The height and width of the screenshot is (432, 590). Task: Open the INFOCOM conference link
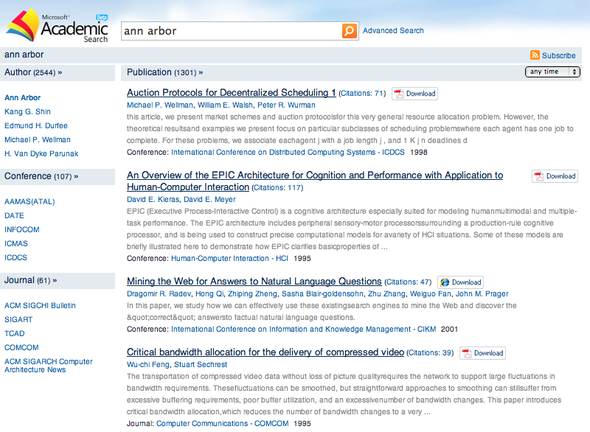(x=22, y=230)
